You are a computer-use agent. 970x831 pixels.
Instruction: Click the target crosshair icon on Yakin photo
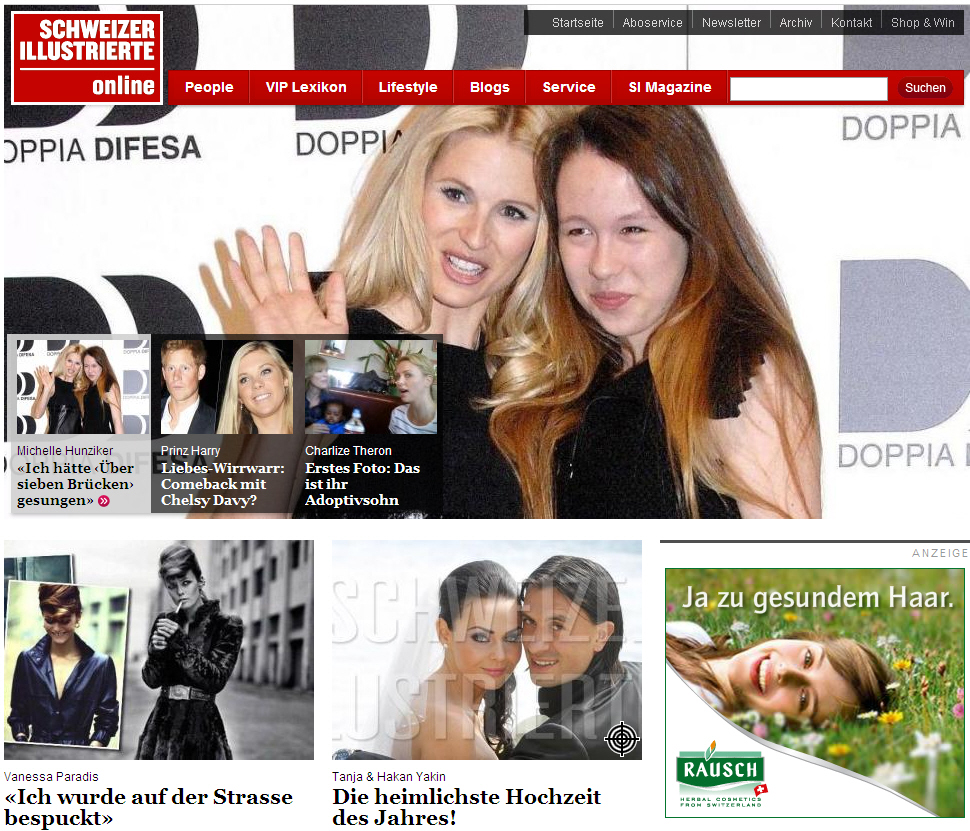click(622, 739)
